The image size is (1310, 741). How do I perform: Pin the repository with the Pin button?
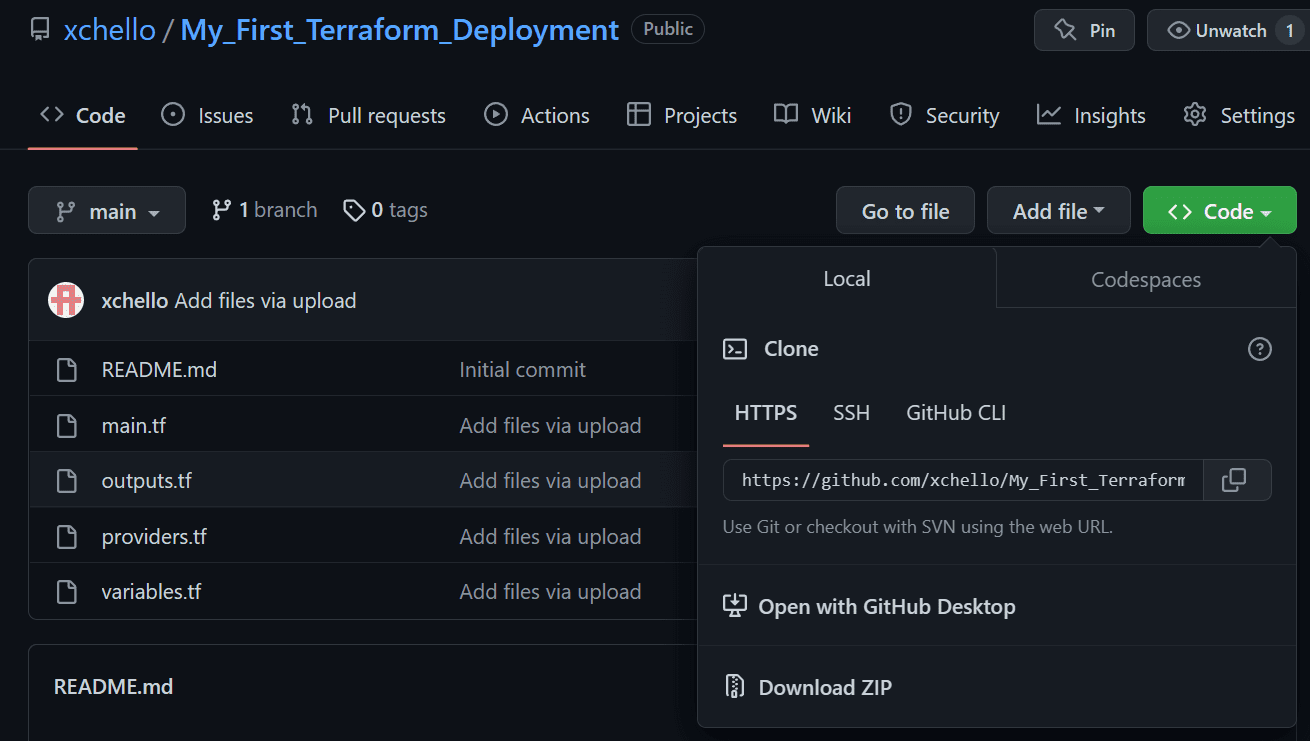coord(1085,30)
